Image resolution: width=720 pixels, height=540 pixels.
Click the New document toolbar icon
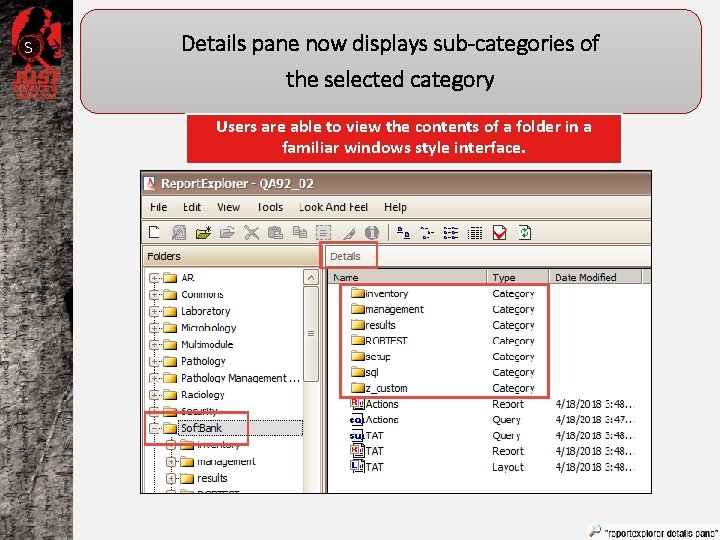[x=154, y=232]
